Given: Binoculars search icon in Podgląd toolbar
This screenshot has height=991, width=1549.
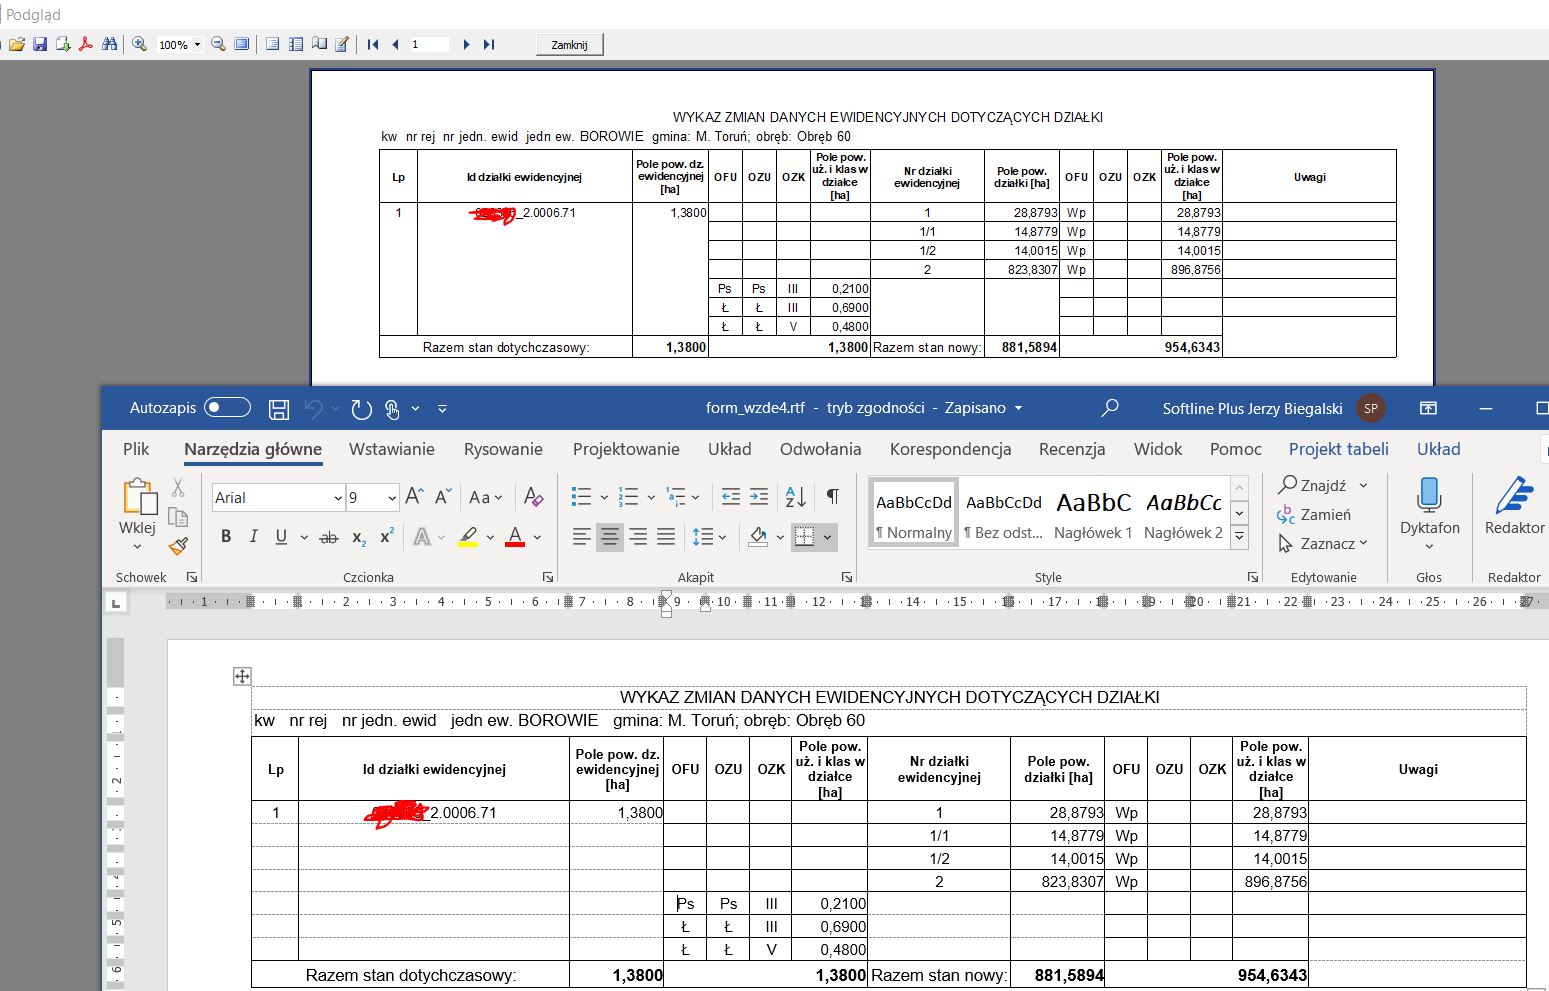Looking at the screenshot, I should pos(109,44).
